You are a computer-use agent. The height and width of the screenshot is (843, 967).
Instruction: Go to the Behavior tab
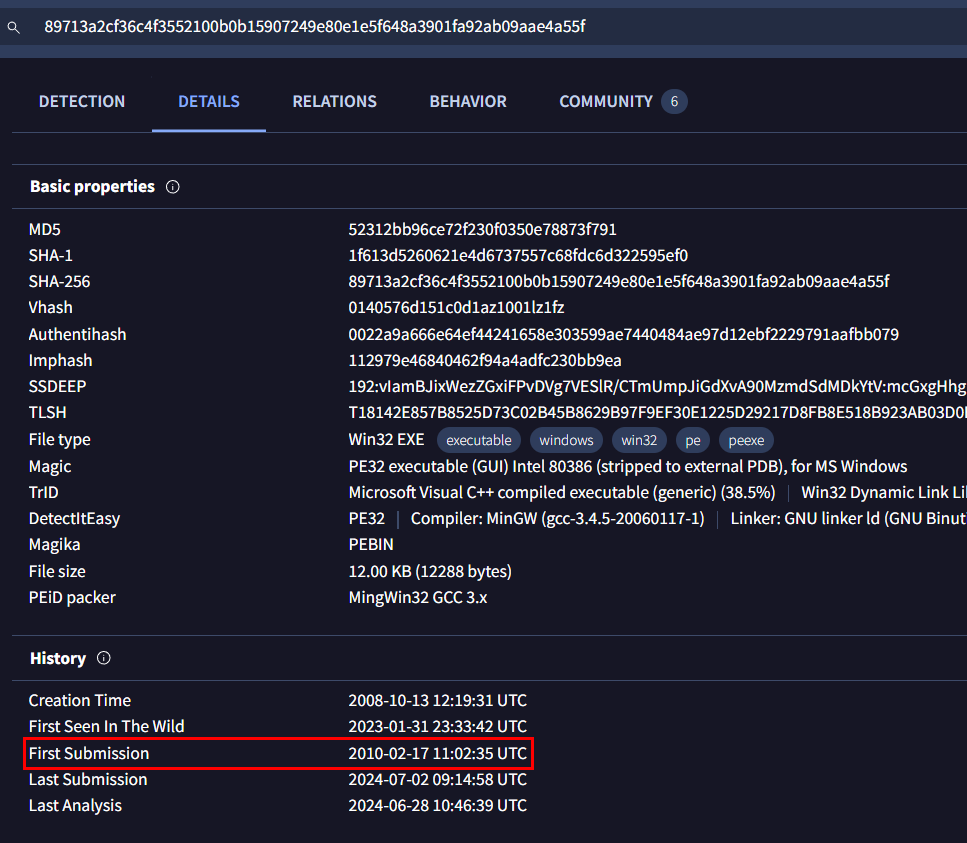coord(468,102)
